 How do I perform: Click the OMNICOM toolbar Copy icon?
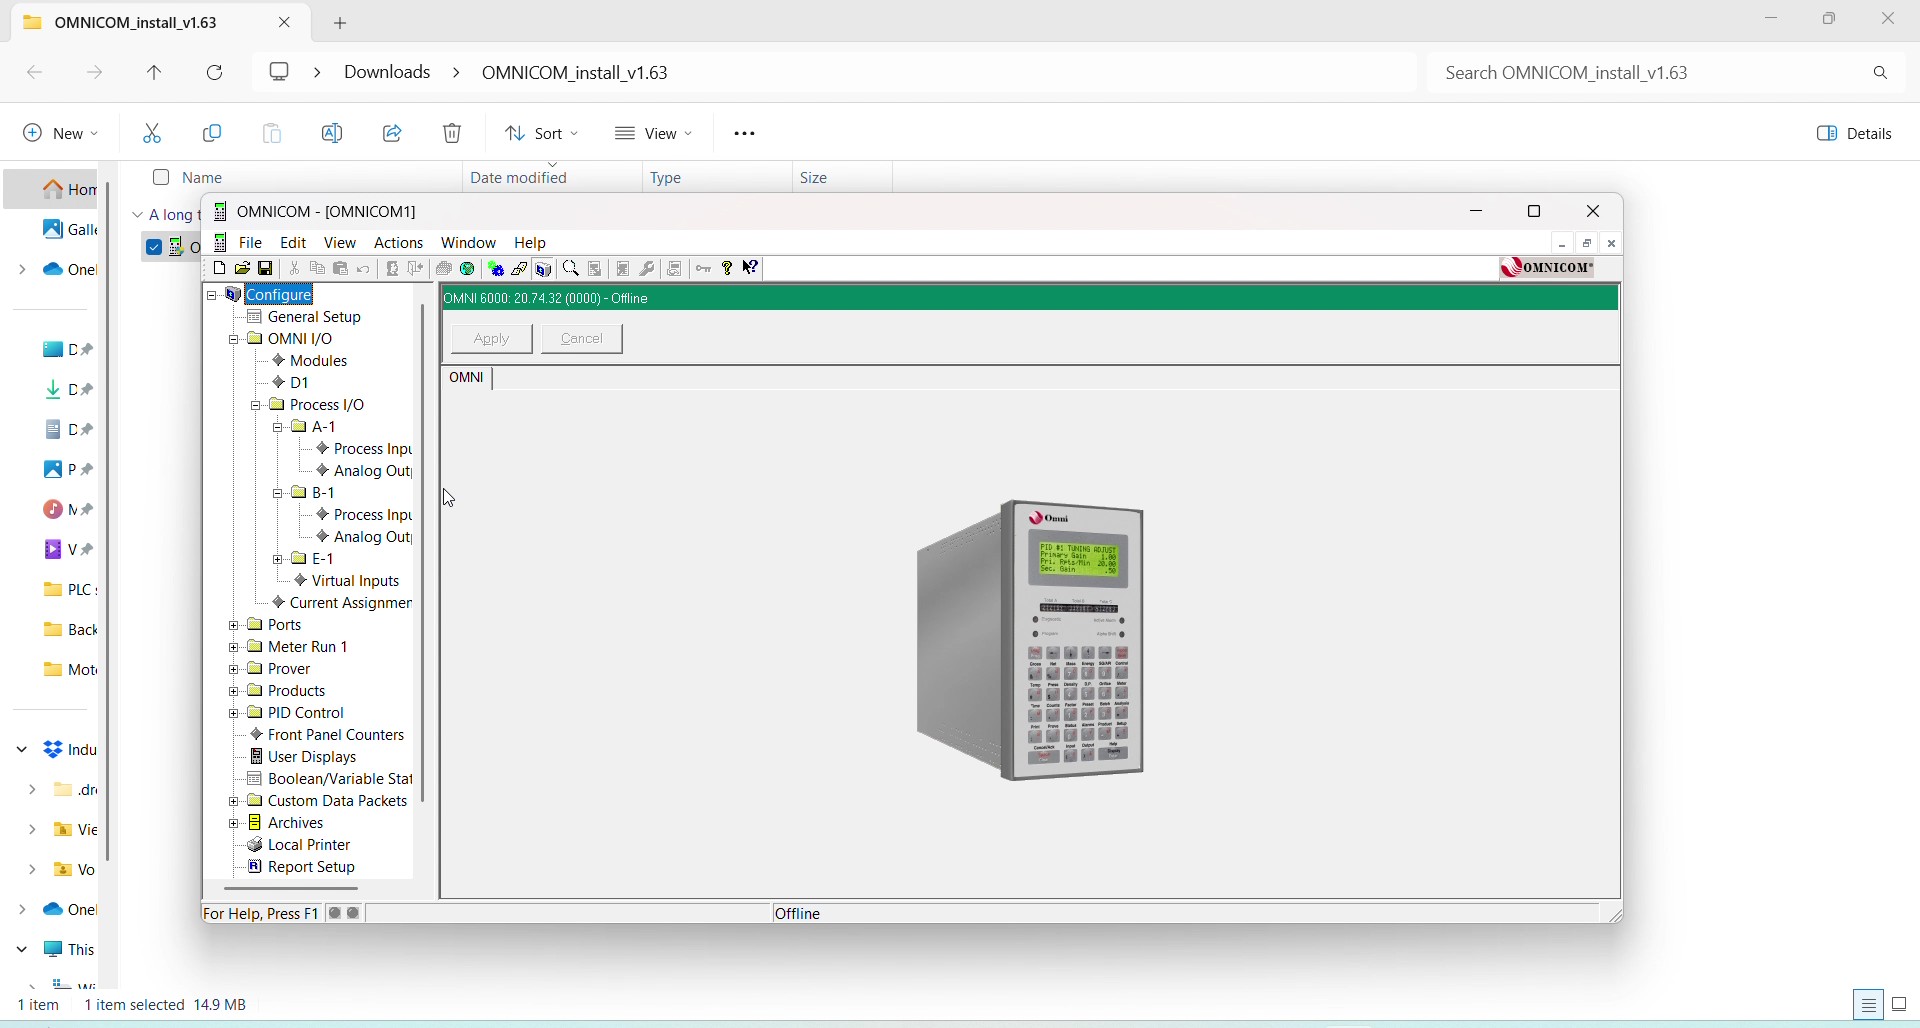[318, 269]
